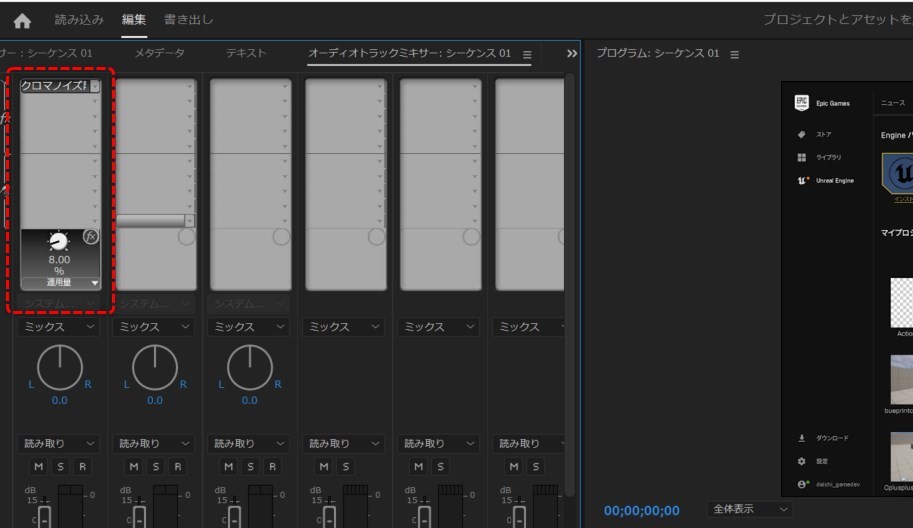The image size is (913, 528).
Task: Click the 8.00 effect amount value
Action: click(x=59, y=260)
